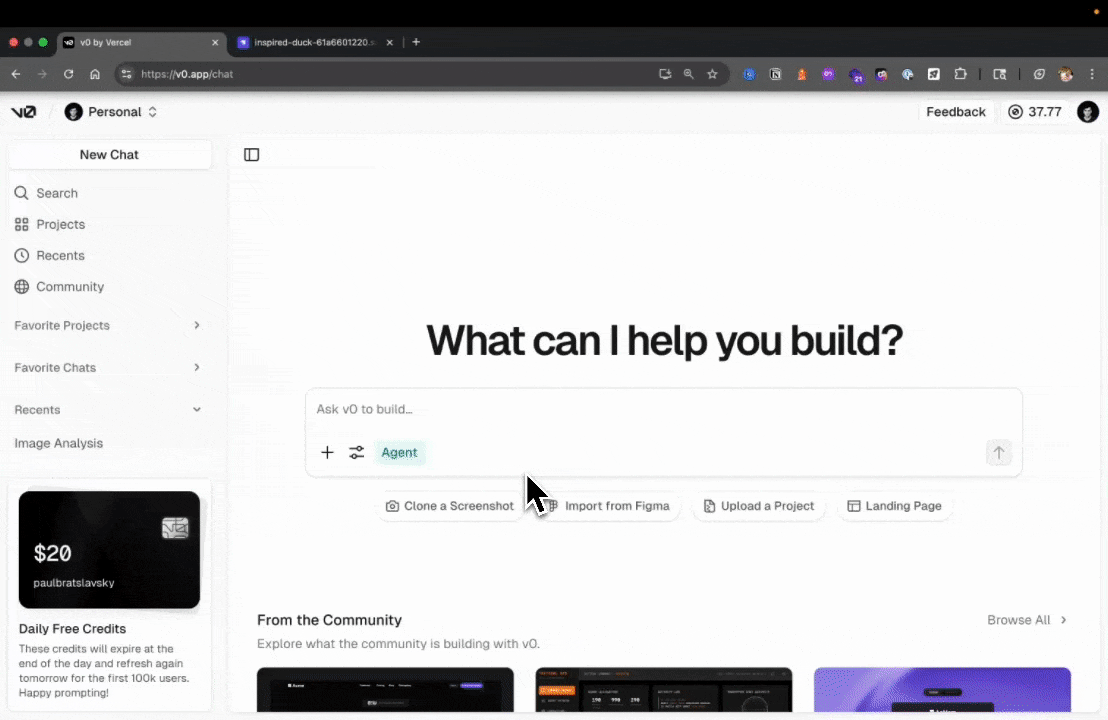Go back in browser history
Screen dimensions: 1108x720
[16, 74]
